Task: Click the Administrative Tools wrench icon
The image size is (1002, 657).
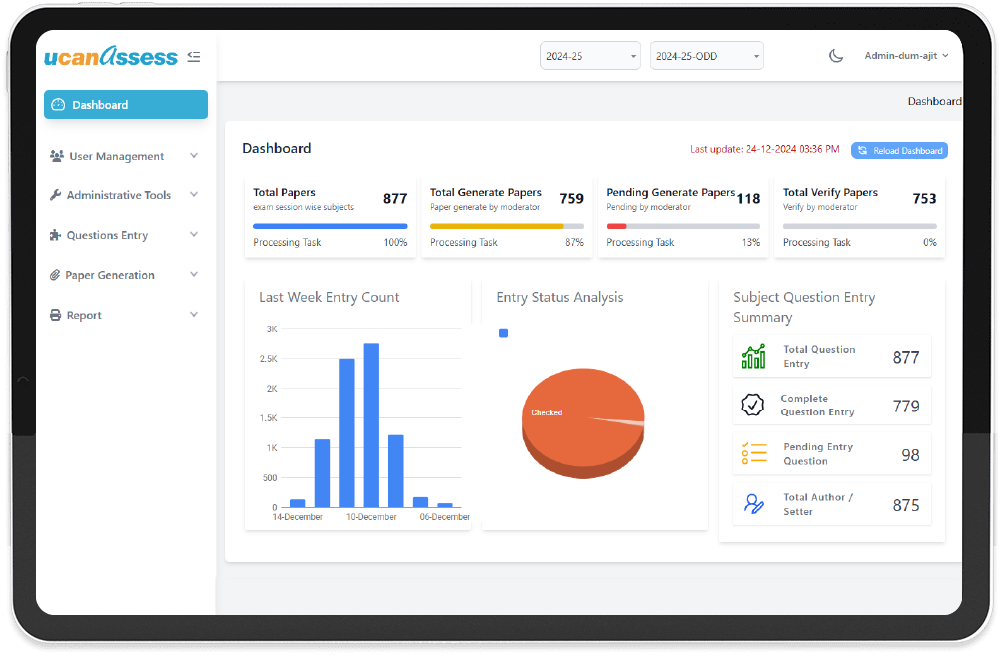Action: click(x=56, y=195)
